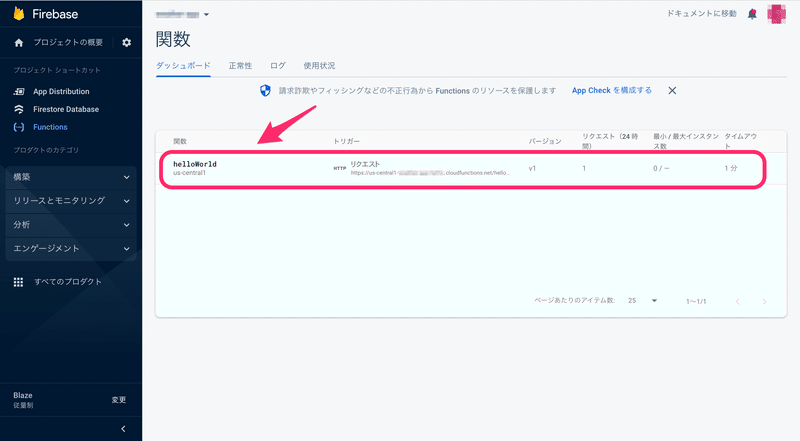Expand the 構築 category

coord(71,177)
